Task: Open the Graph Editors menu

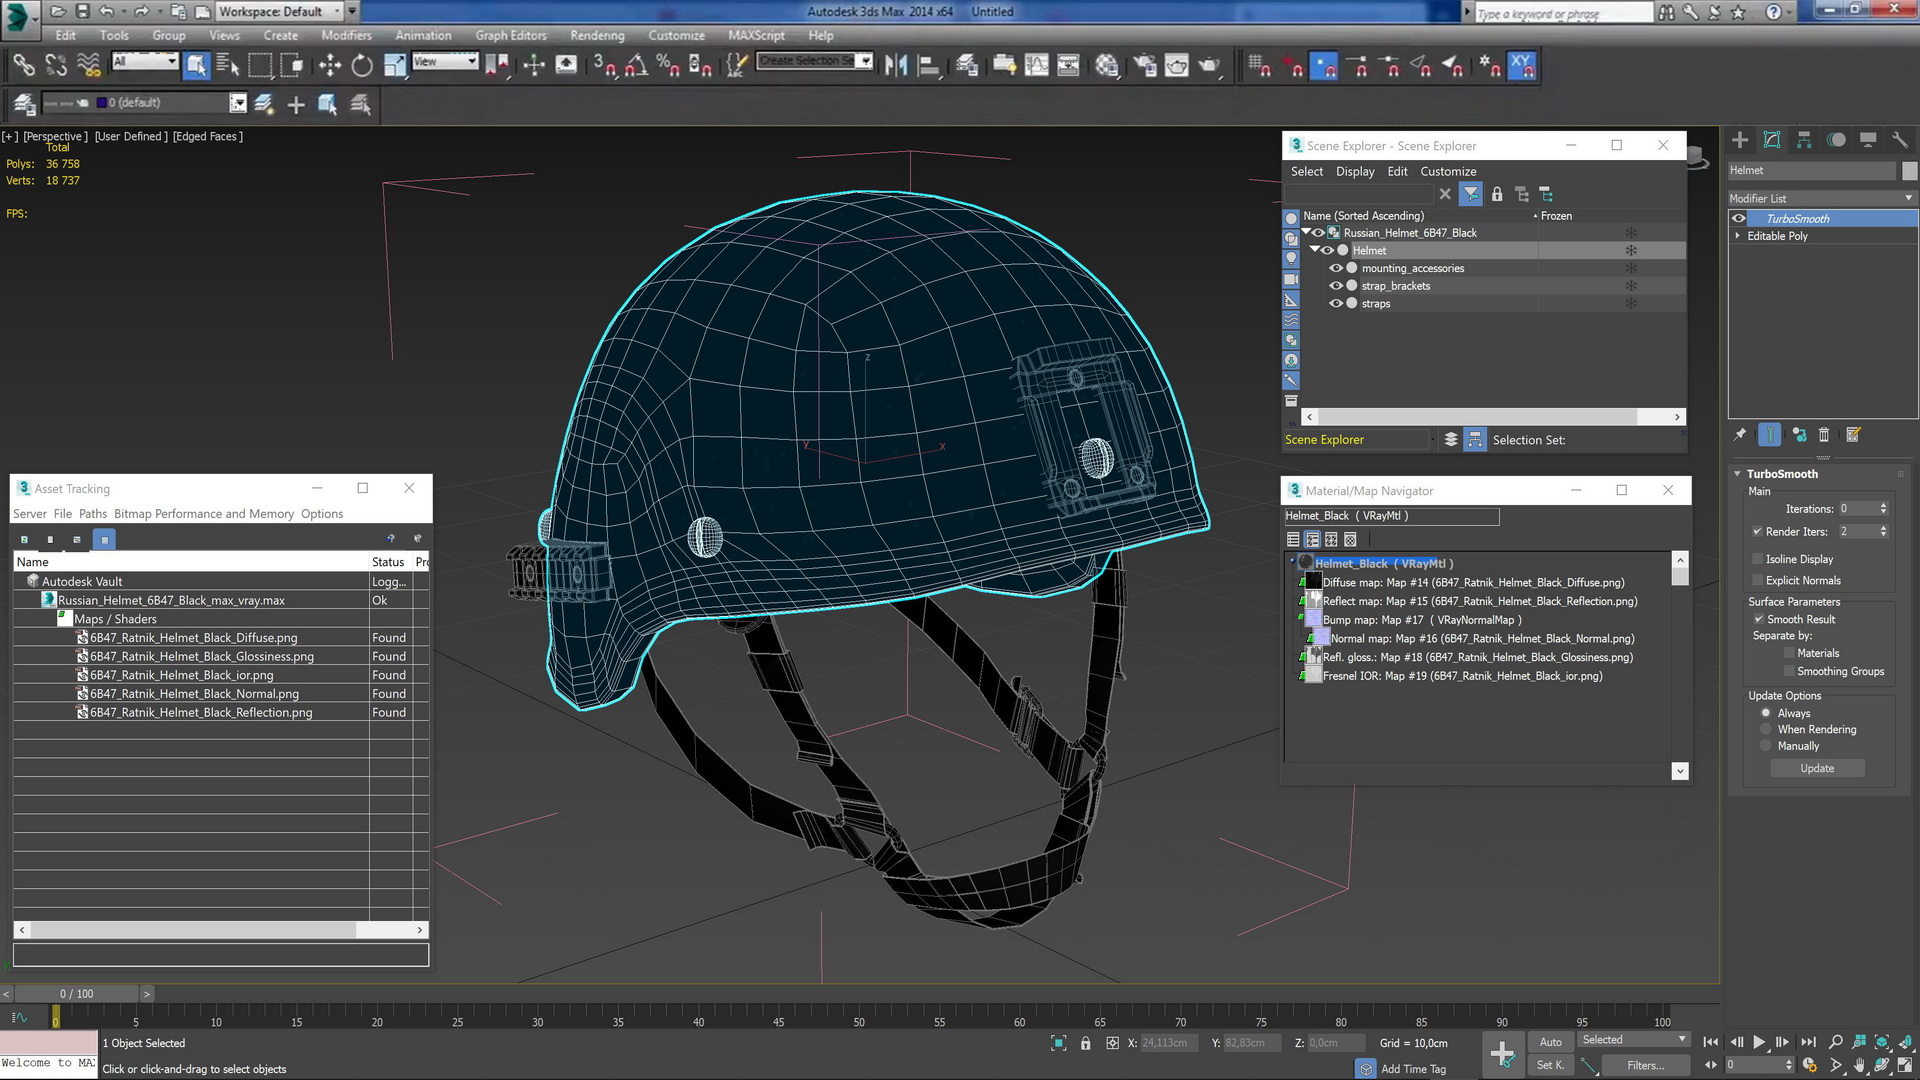Action: click(x=511, y=35)
